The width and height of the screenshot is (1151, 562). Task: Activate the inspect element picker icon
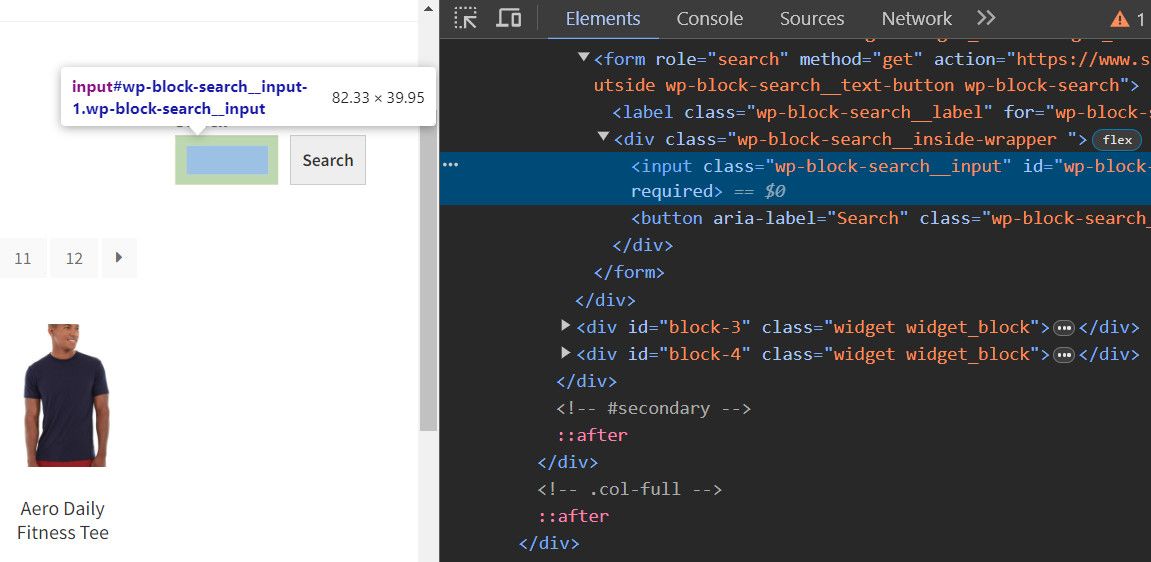click(465, 18)
